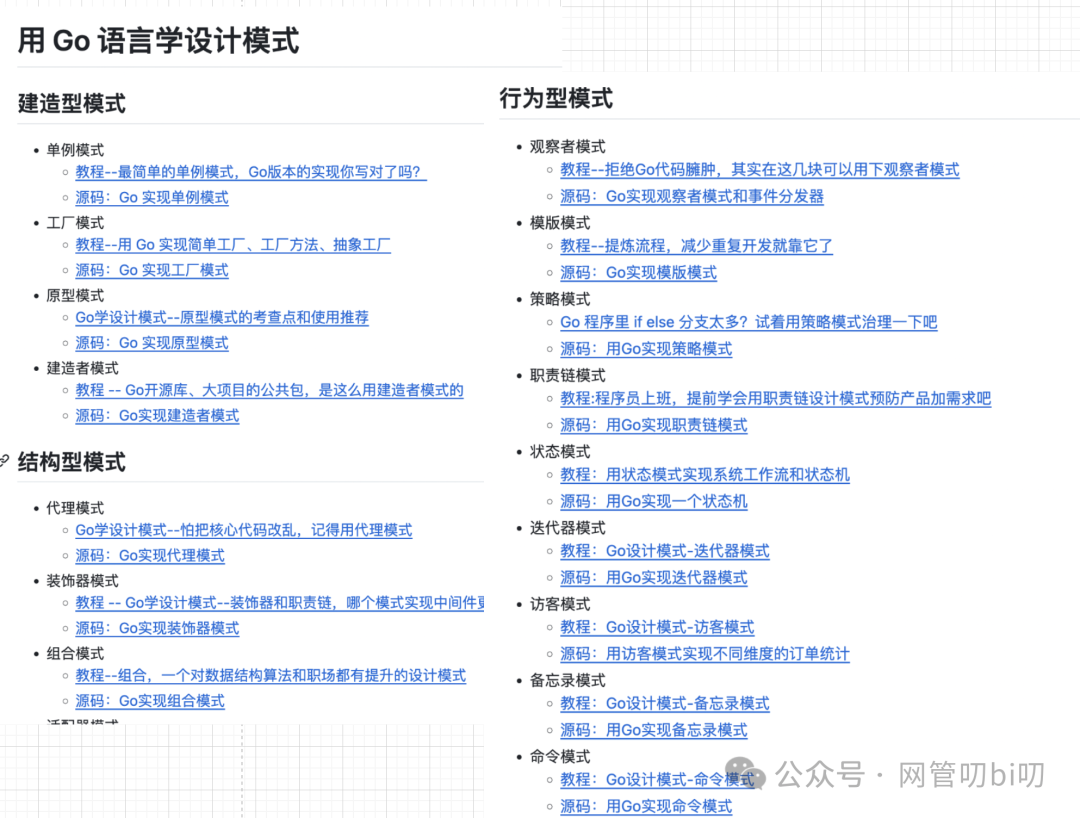Open tutorial on 简单工厂、工厂方法、抽象工厂
The height and width of the screenshot is (818, 1080).
(233, 245)
